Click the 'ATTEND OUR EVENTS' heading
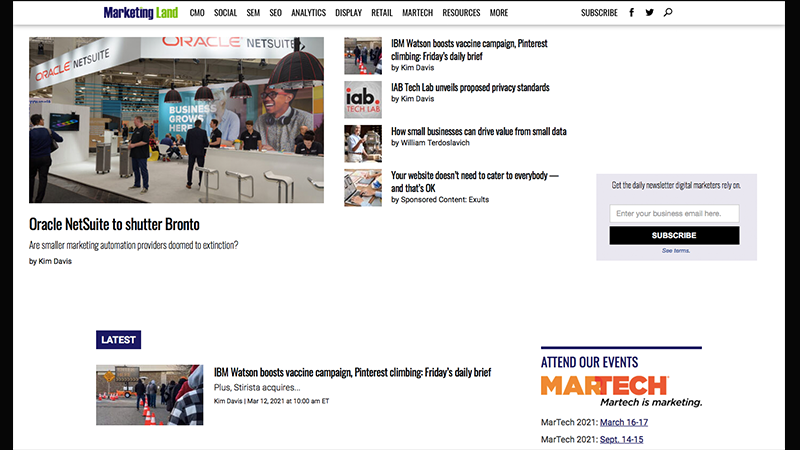800x450 pixels. click(589, 362)
